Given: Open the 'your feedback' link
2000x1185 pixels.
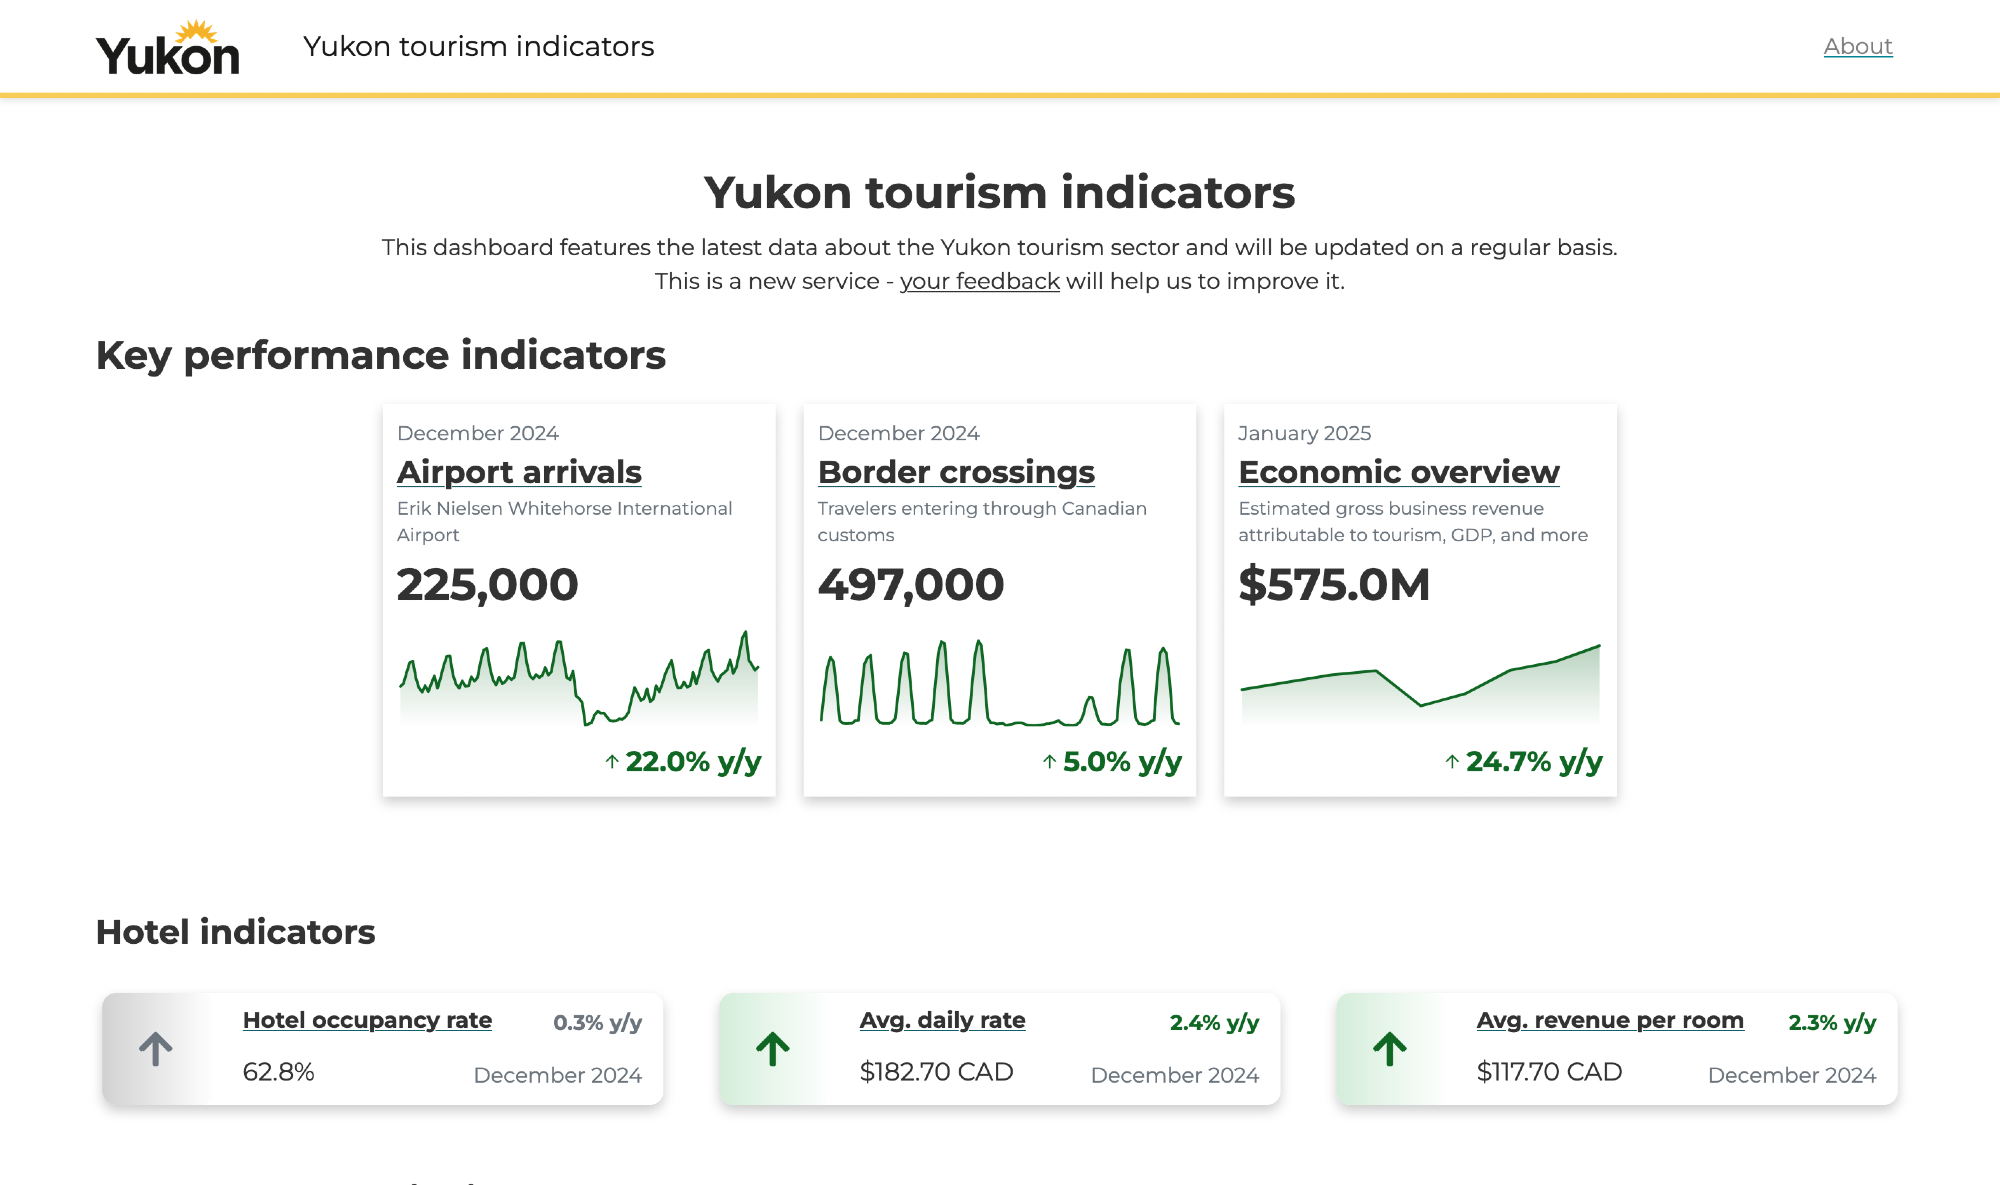Looking at the screenshot, I should click(x=979, y=281).
